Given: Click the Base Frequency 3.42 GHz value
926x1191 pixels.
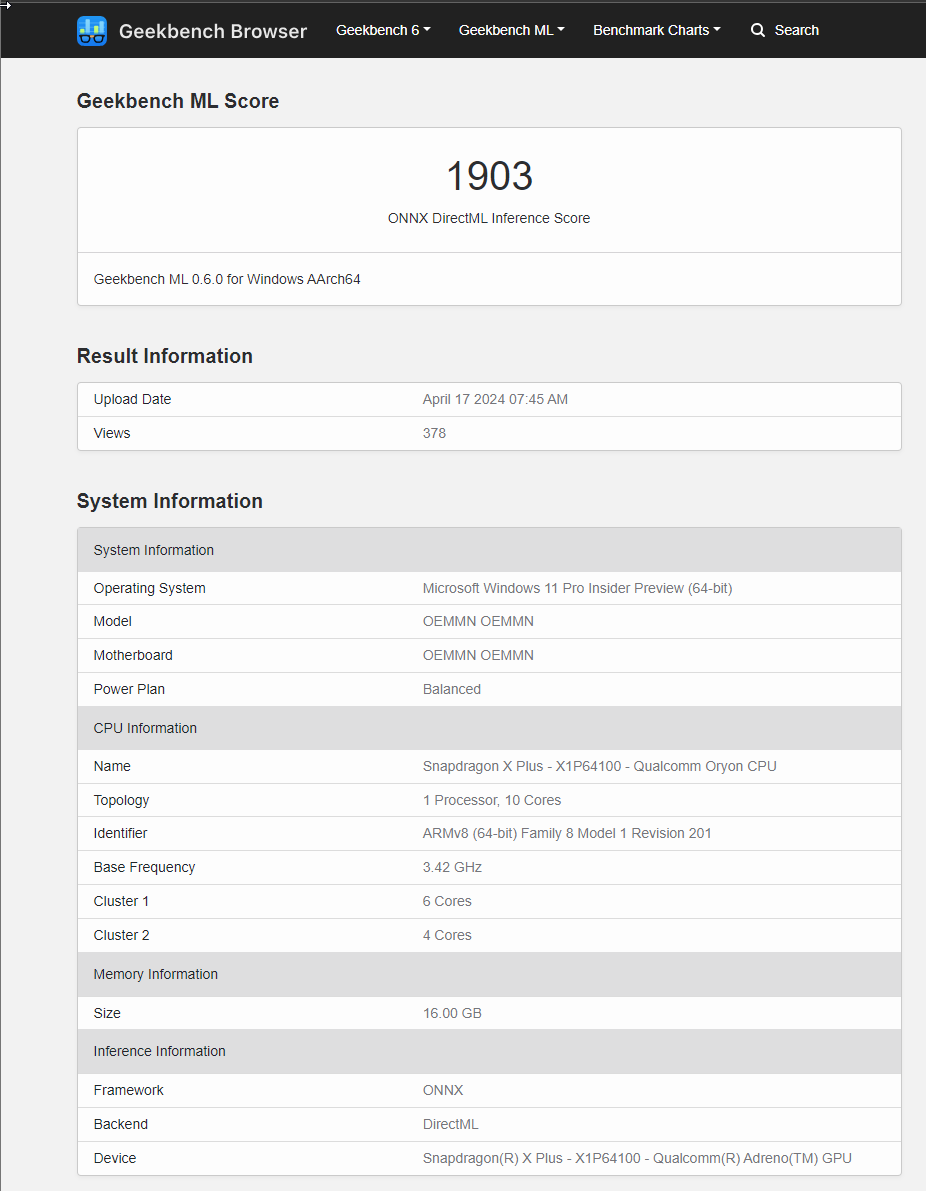Looking at the screenshot, I should coord(452,867).
